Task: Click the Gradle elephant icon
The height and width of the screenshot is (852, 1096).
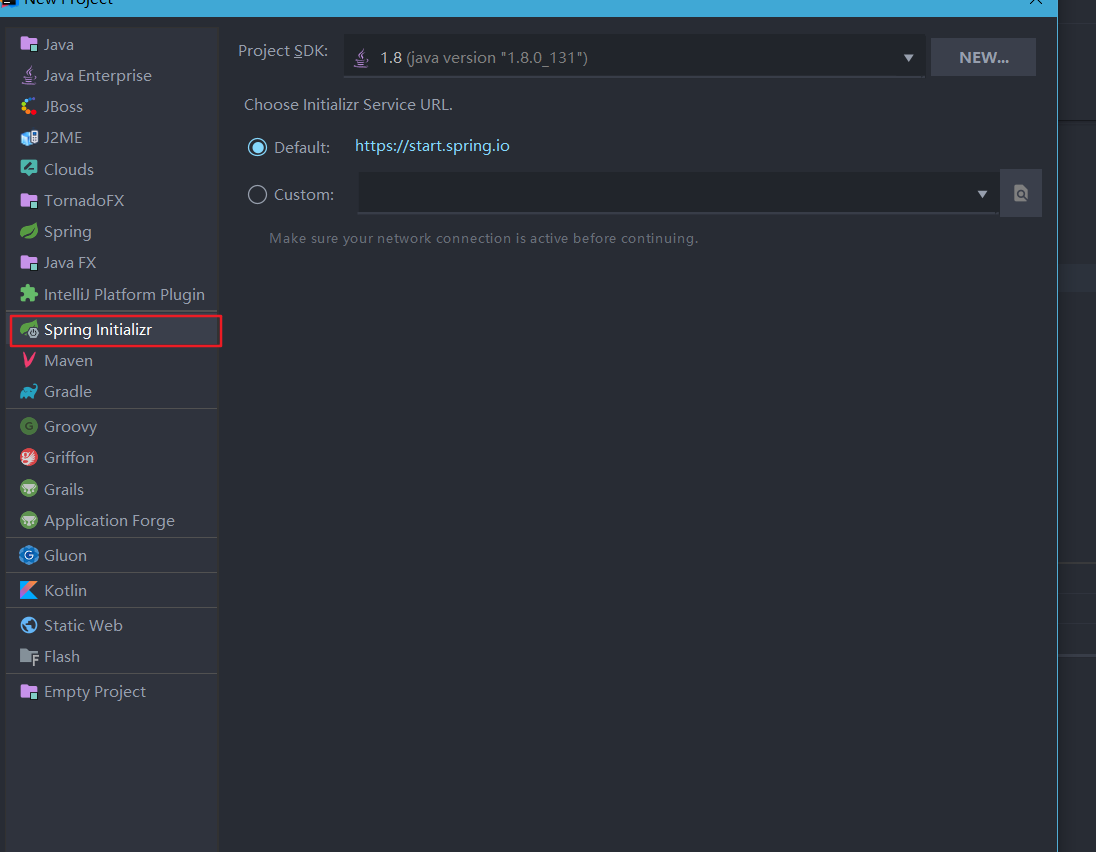Action: (x=29, y=391)
